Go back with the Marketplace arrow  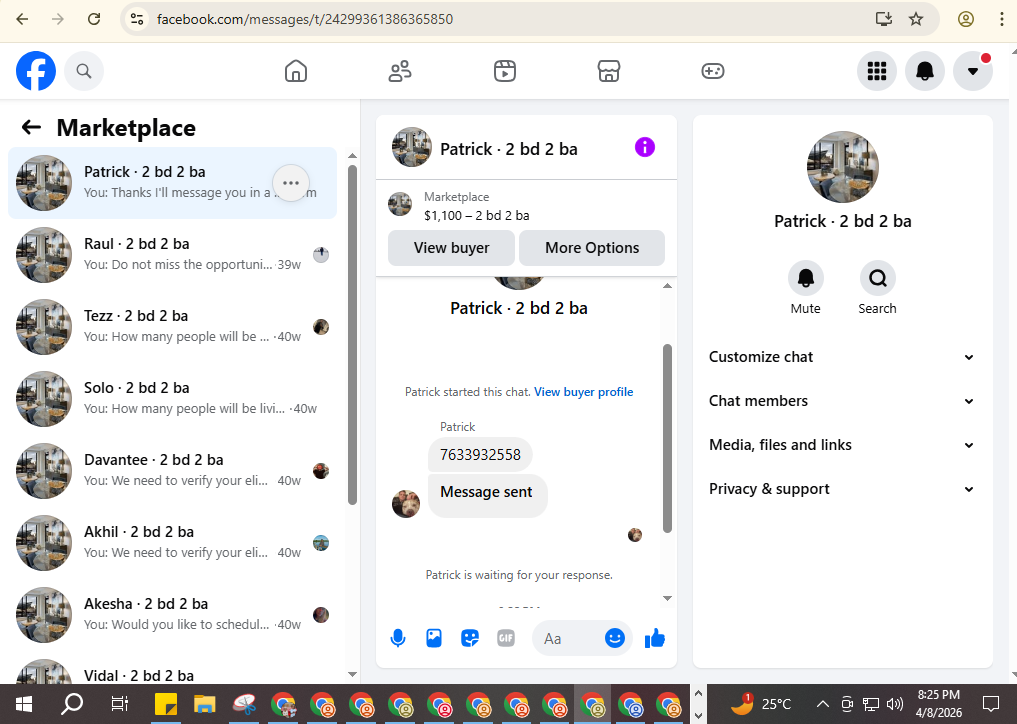point(31,127)
